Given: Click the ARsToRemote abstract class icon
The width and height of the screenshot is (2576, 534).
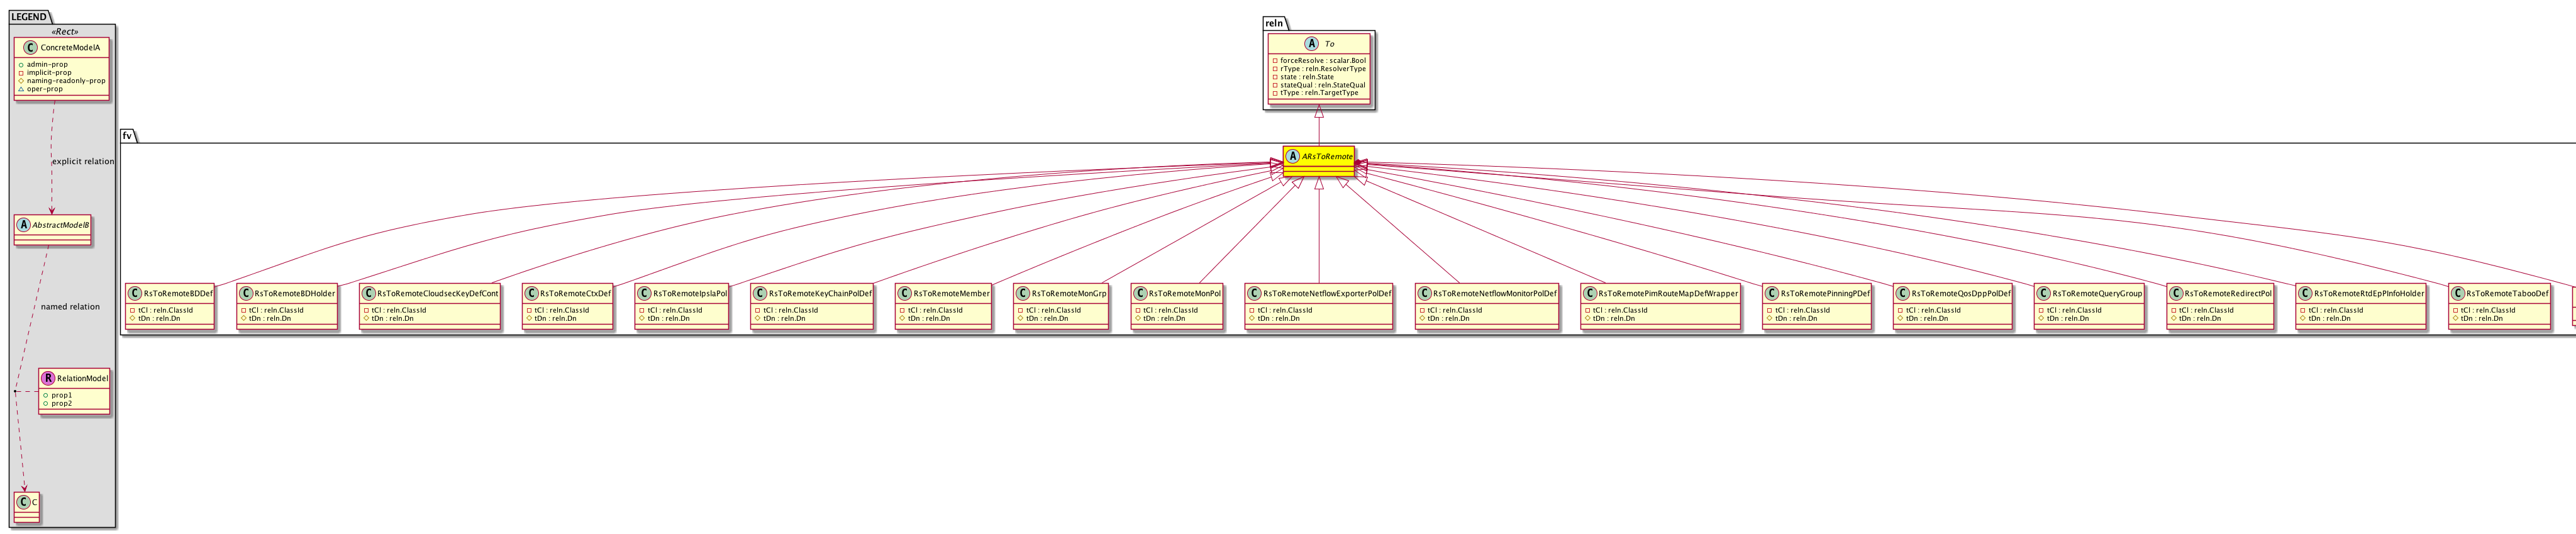Looking at the screenshot, I should click(1292, 157).
